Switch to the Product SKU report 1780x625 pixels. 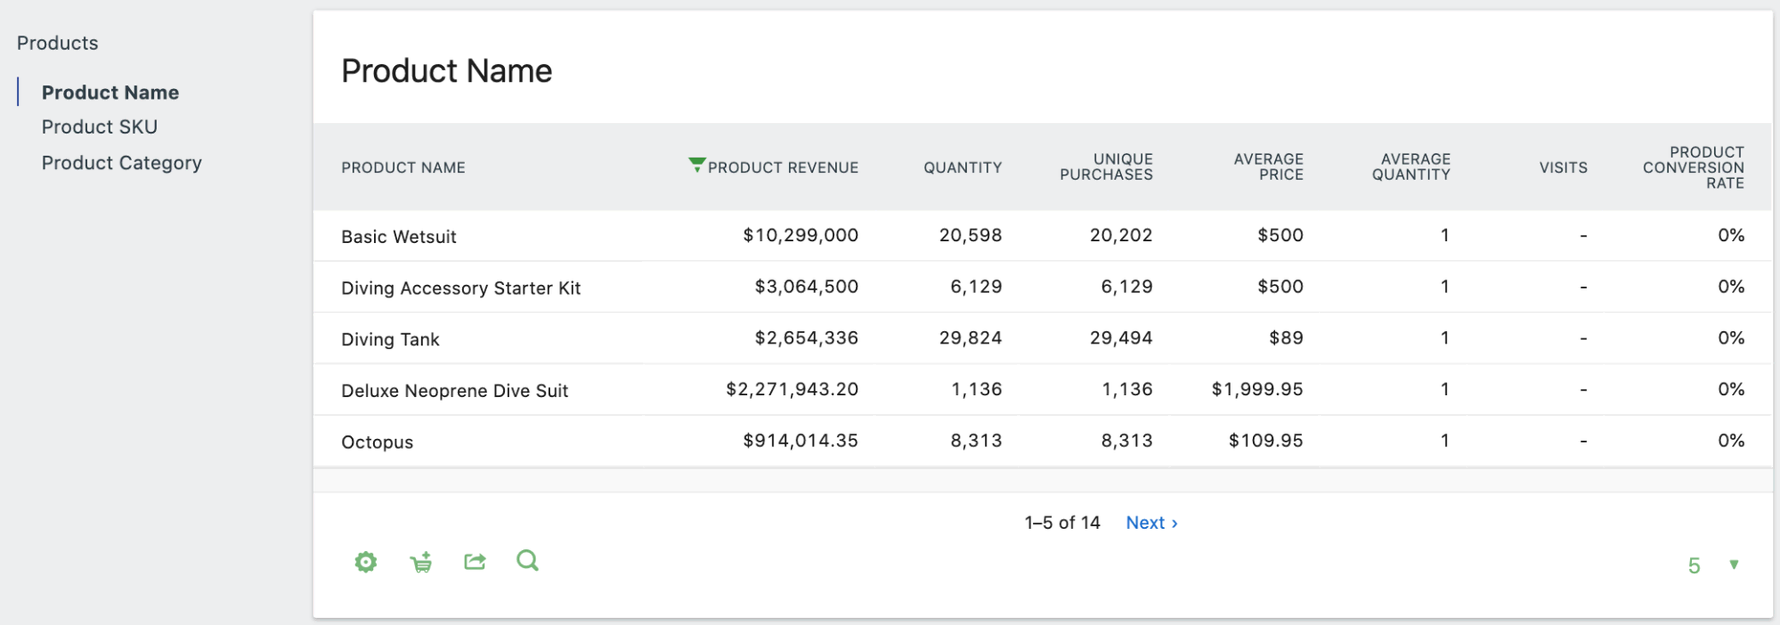[x=99, y=127]
